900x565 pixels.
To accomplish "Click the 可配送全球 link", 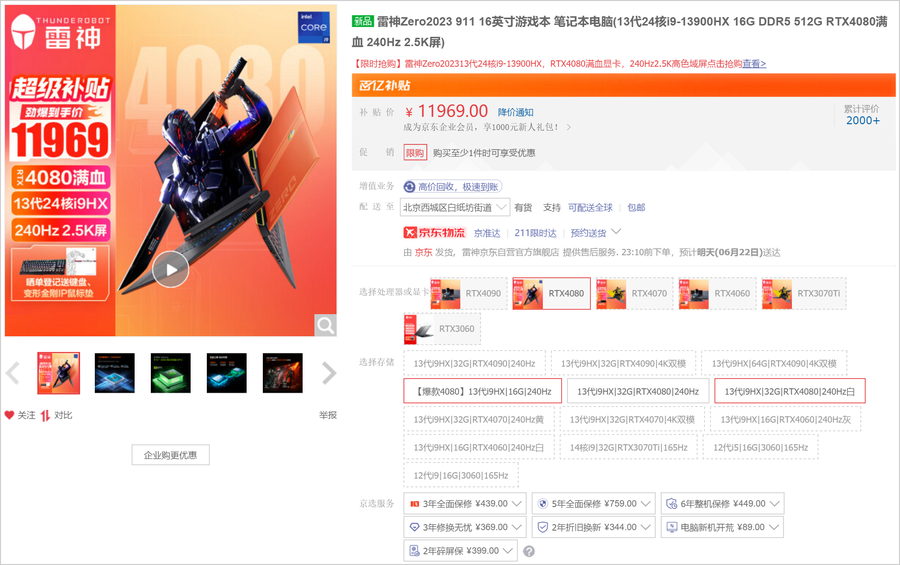I will click(590, 207).
